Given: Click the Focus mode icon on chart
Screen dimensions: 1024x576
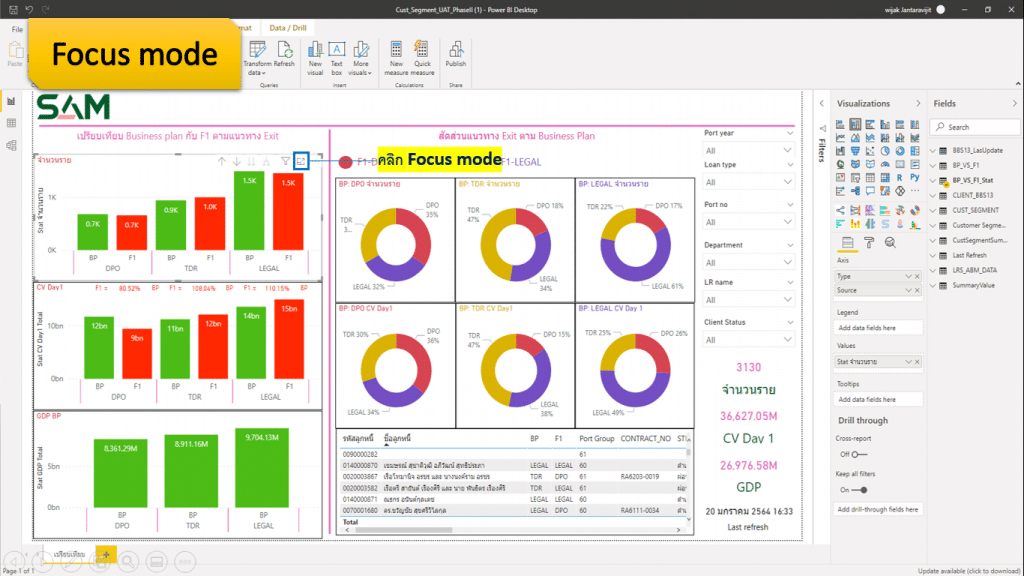Looking at the screenshot, I should (301, 161).
